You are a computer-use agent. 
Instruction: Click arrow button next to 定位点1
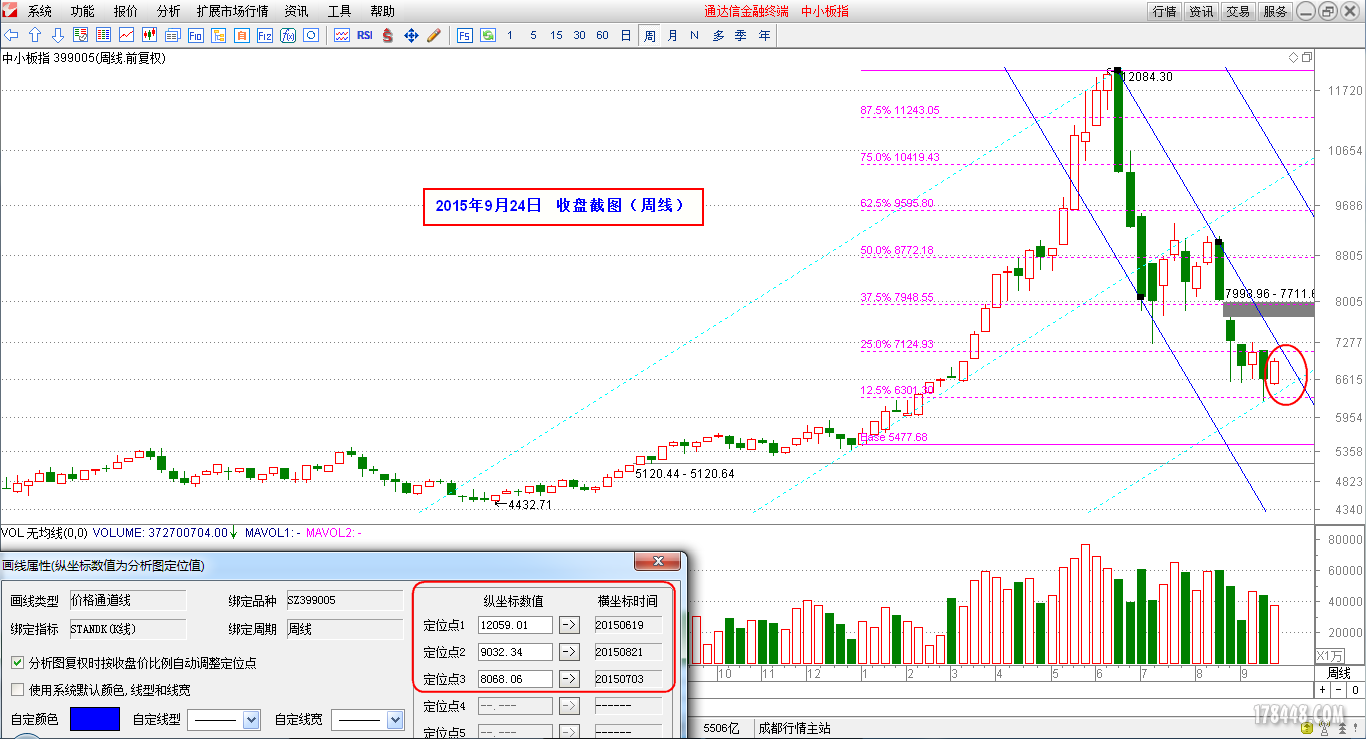[x=569, y=625]
